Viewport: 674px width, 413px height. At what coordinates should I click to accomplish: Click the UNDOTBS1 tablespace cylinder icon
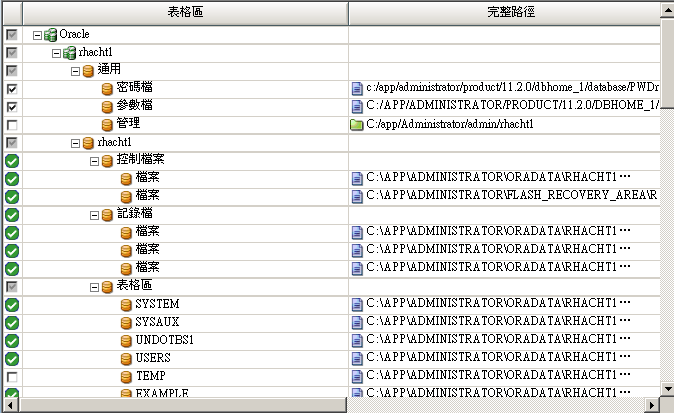click(126, 341)
